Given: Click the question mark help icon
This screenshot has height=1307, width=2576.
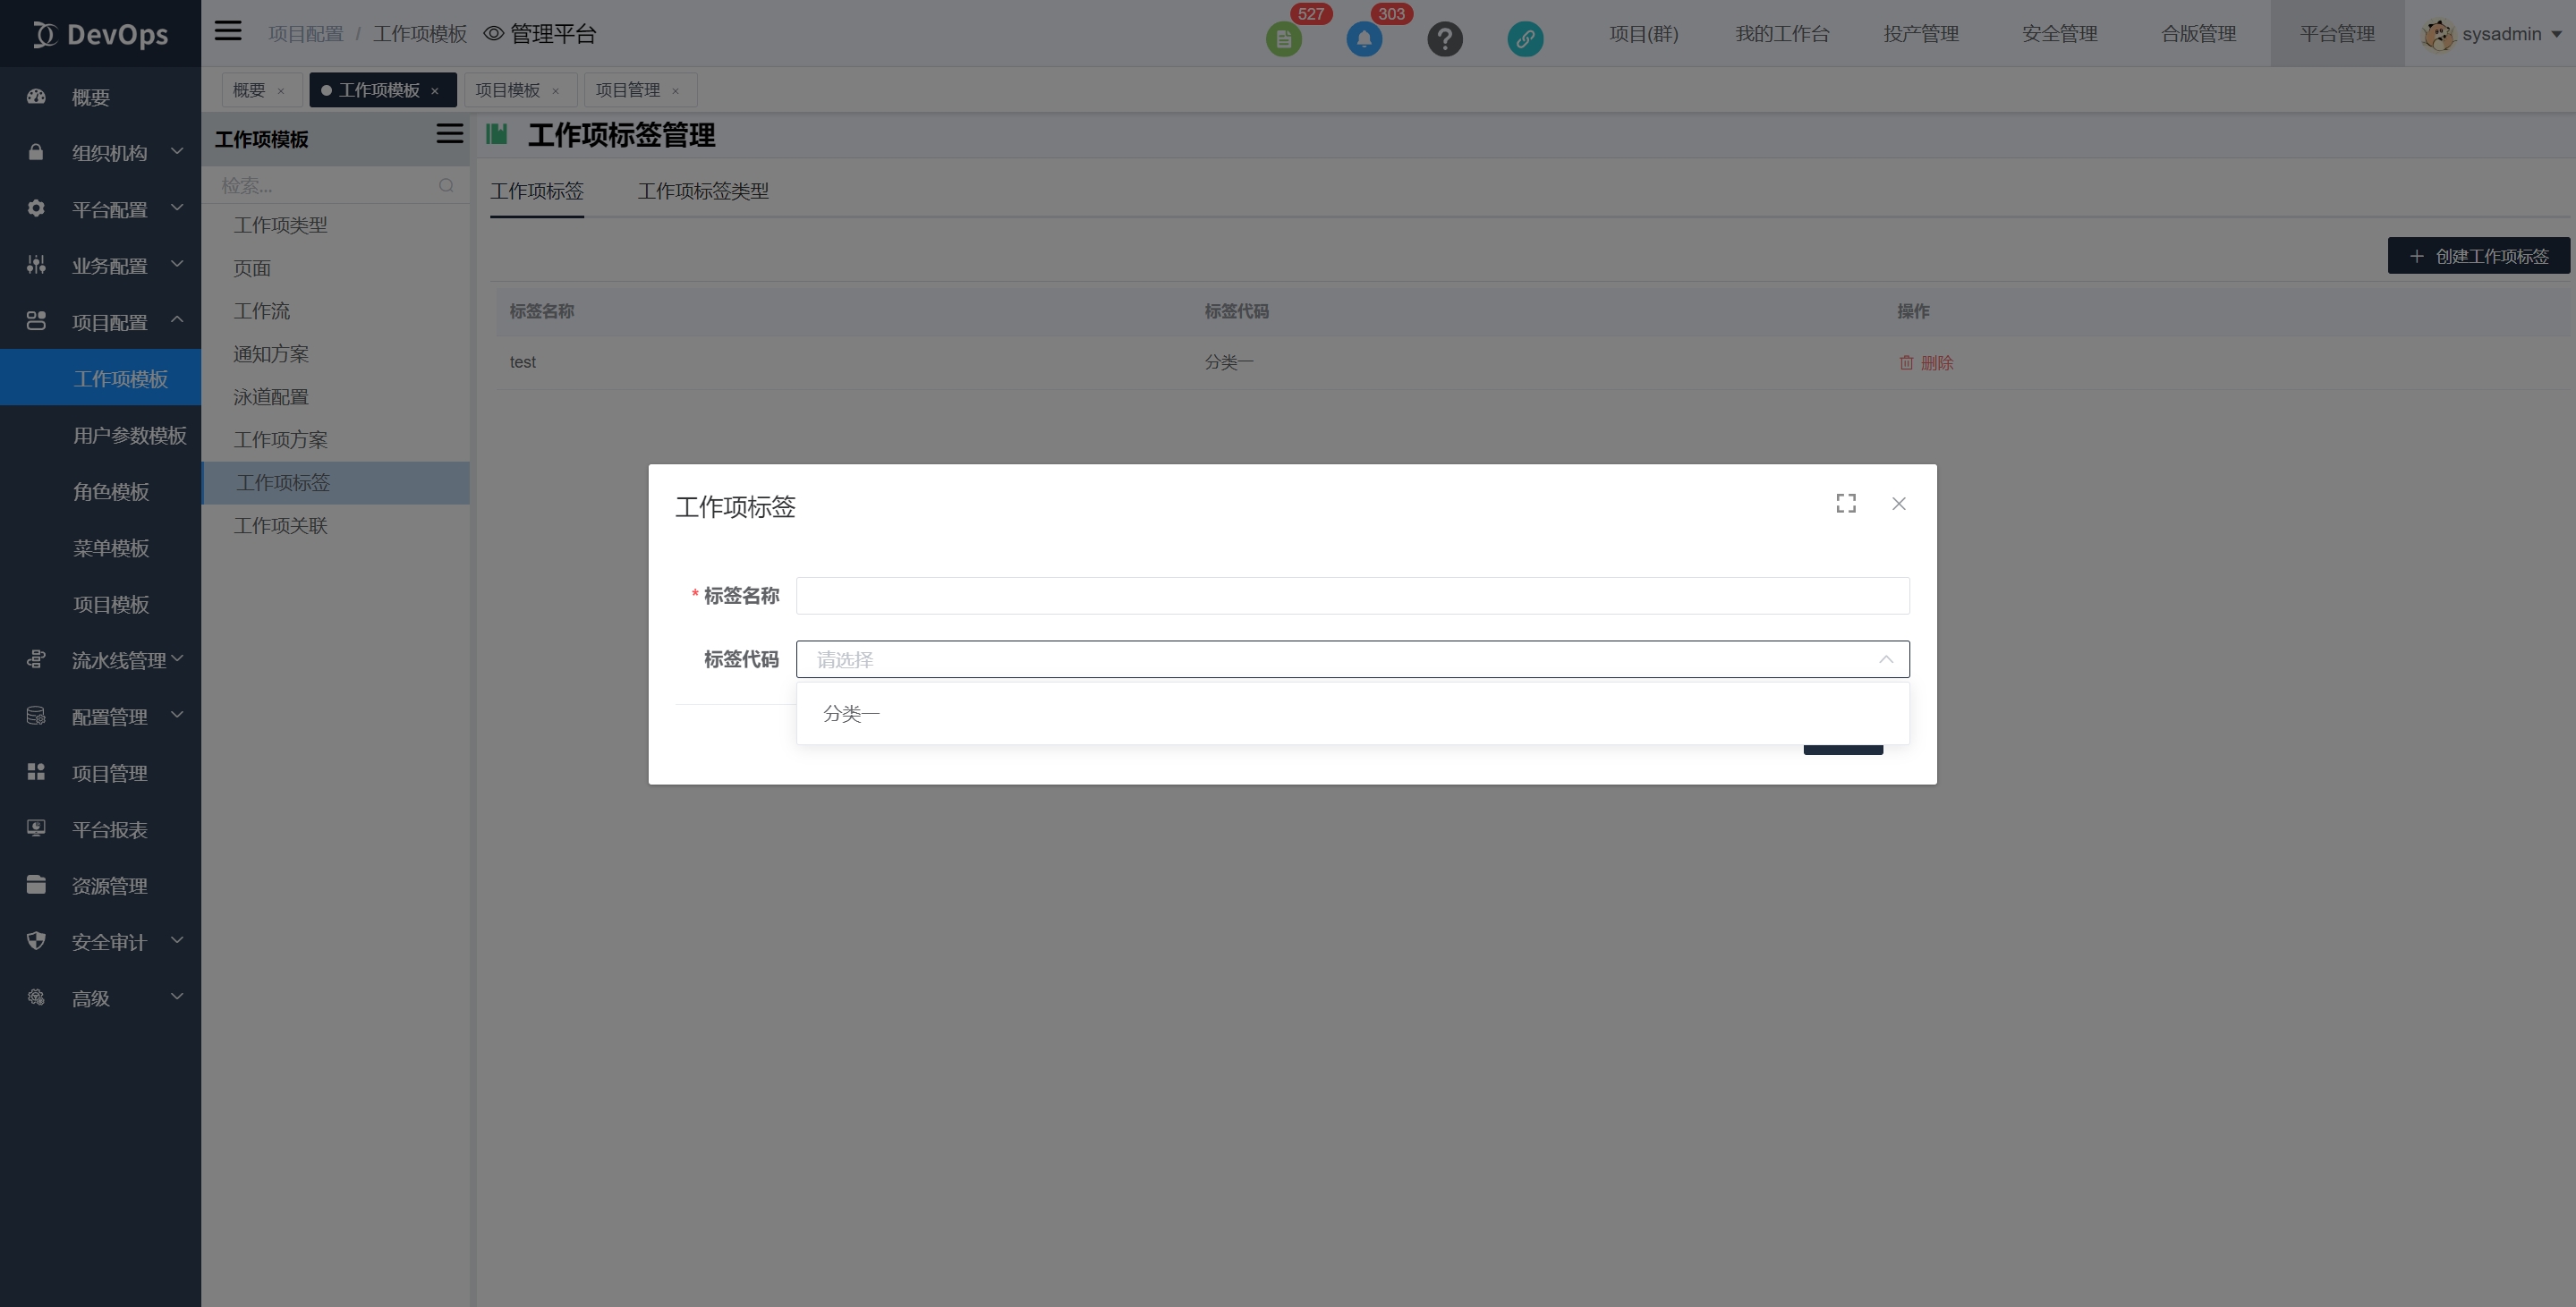Looking at the screenshot, I should tap(1444, 39).
